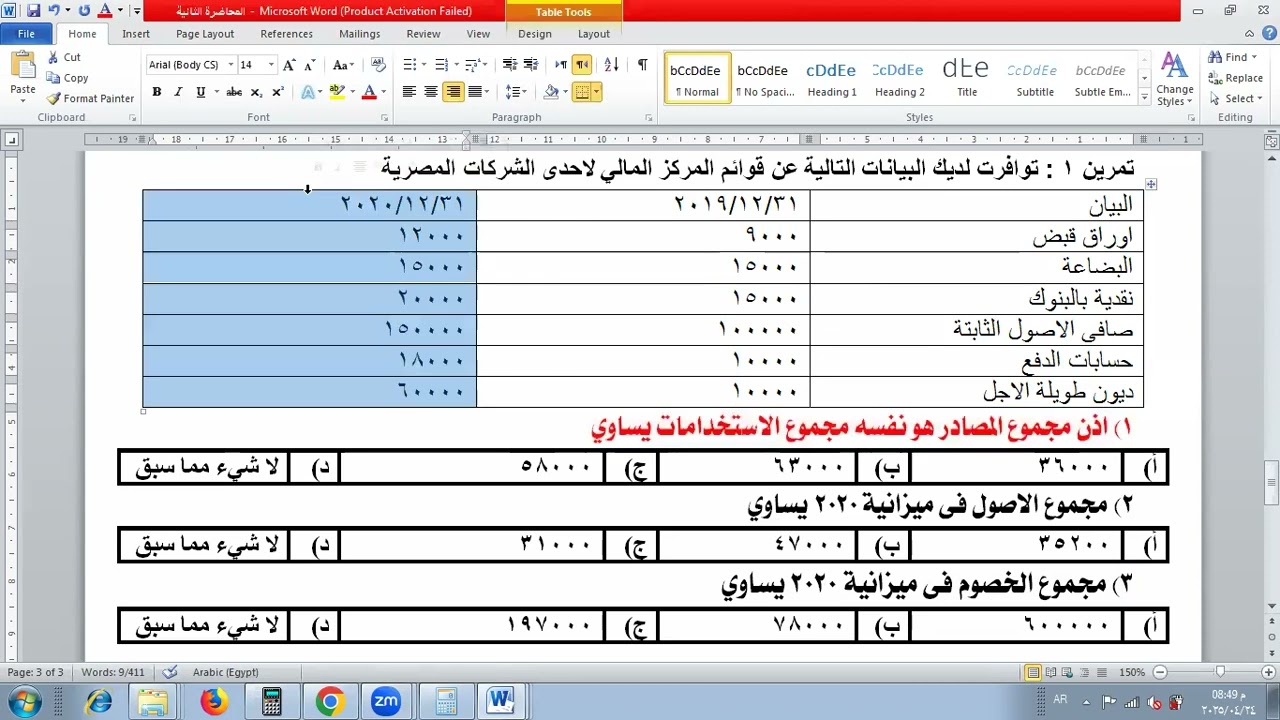
Task: Open the Change Case dropdown
Action: coord(343,65)
